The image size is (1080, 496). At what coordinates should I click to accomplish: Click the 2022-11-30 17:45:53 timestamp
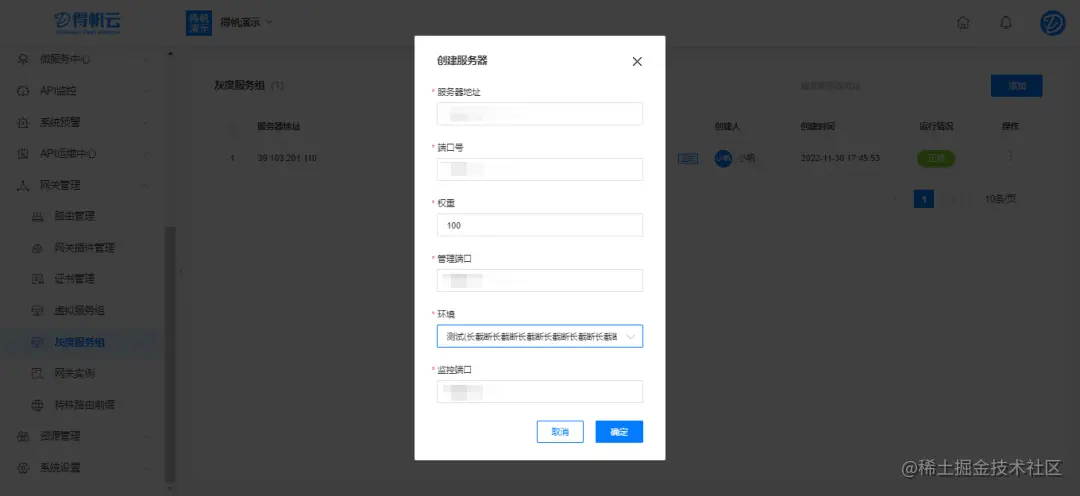(840, 158)
